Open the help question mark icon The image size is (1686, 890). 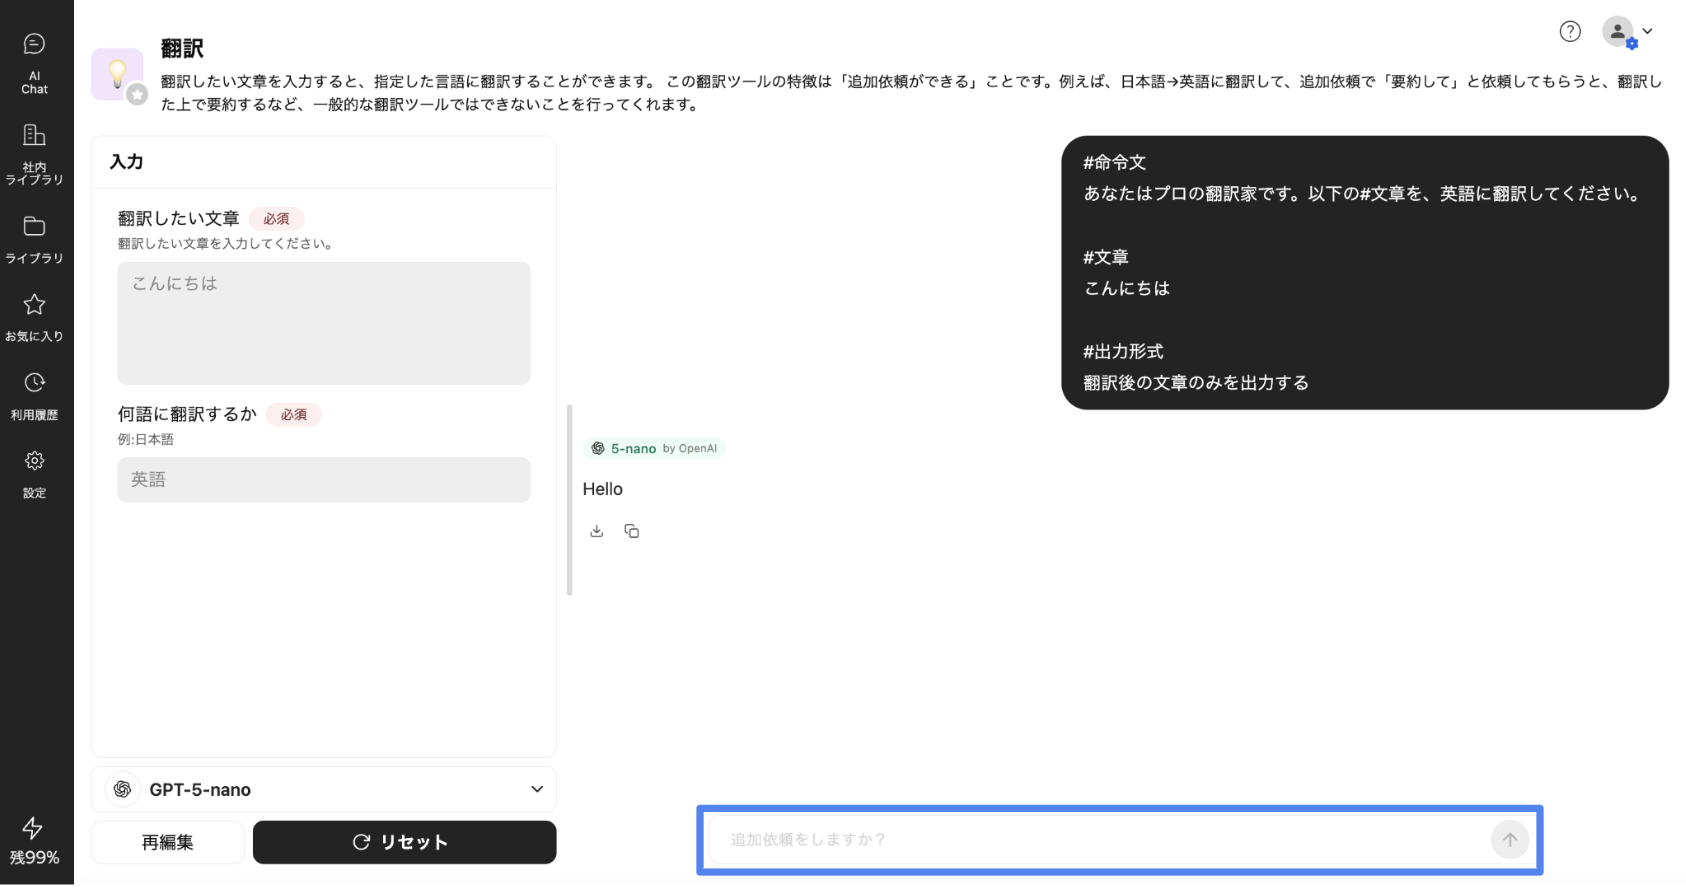coord(1570,32)
